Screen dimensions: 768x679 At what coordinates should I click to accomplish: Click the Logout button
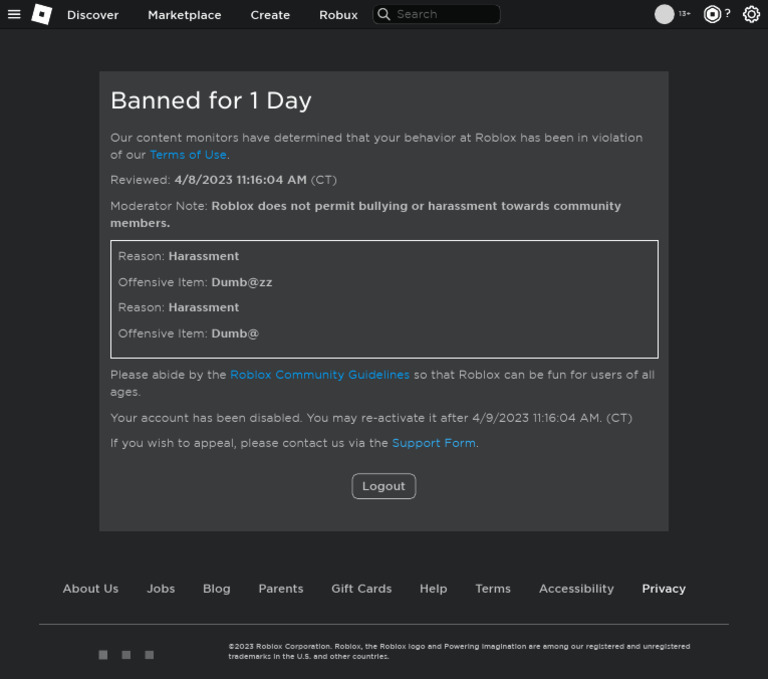pos(384,486)
